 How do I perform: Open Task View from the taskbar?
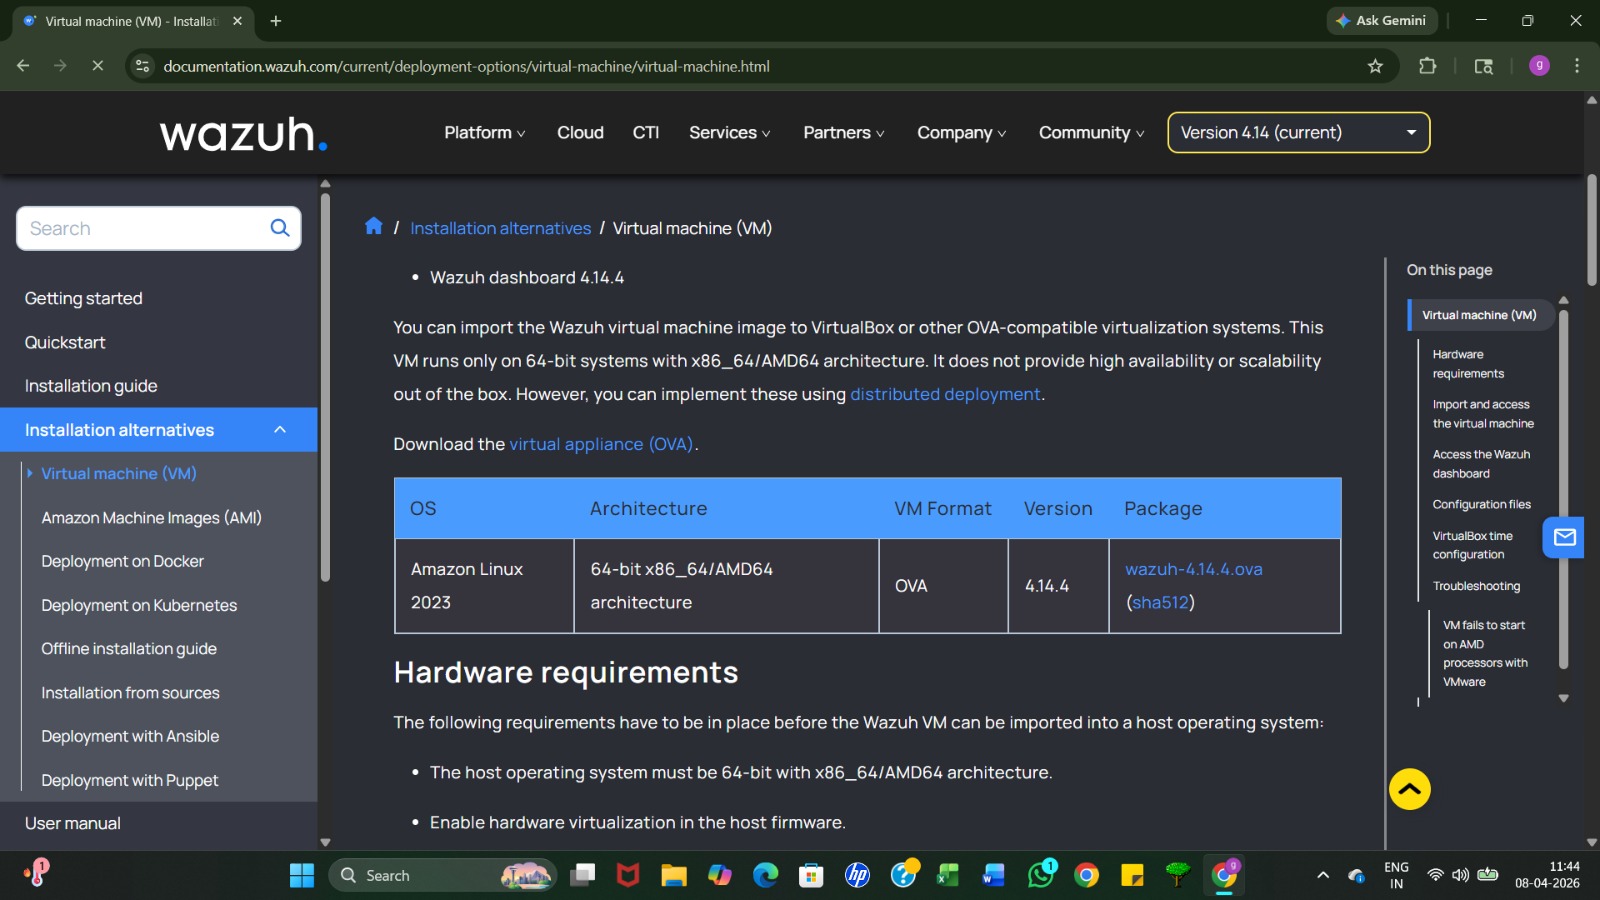582,876
